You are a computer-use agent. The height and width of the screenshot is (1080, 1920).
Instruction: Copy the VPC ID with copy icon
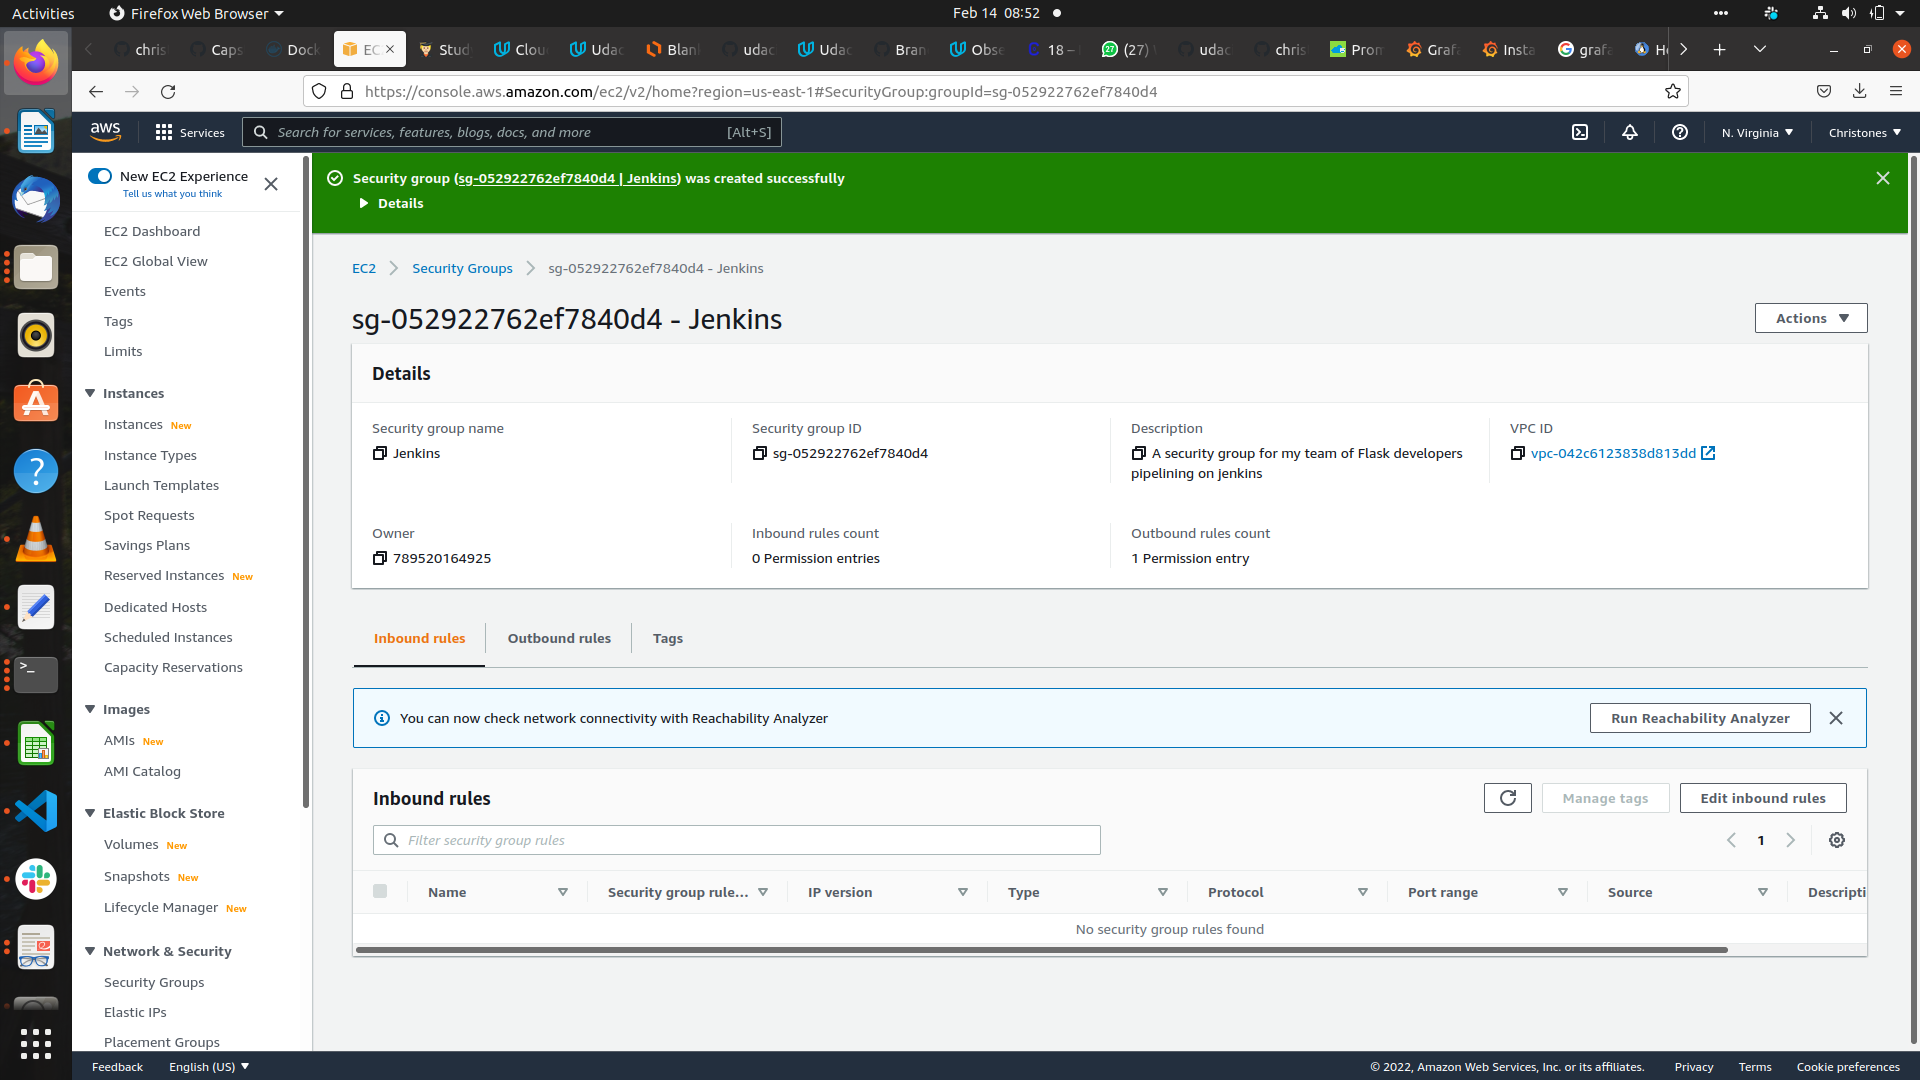coord(1518,454)
